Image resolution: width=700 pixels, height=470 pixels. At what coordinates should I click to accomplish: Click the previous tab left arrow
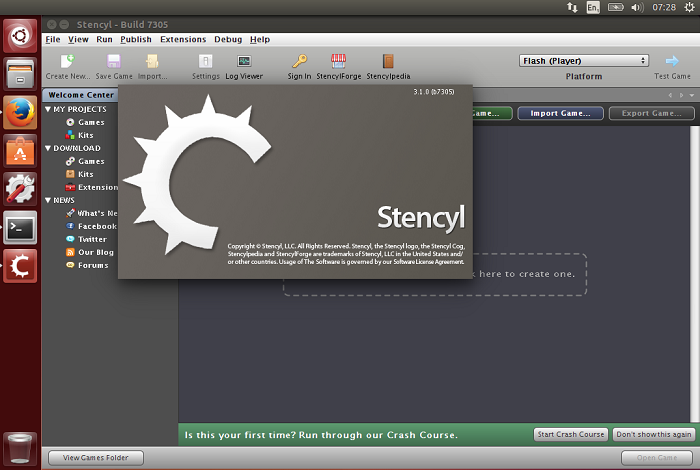pyautogui.click(x=670, y=95)
